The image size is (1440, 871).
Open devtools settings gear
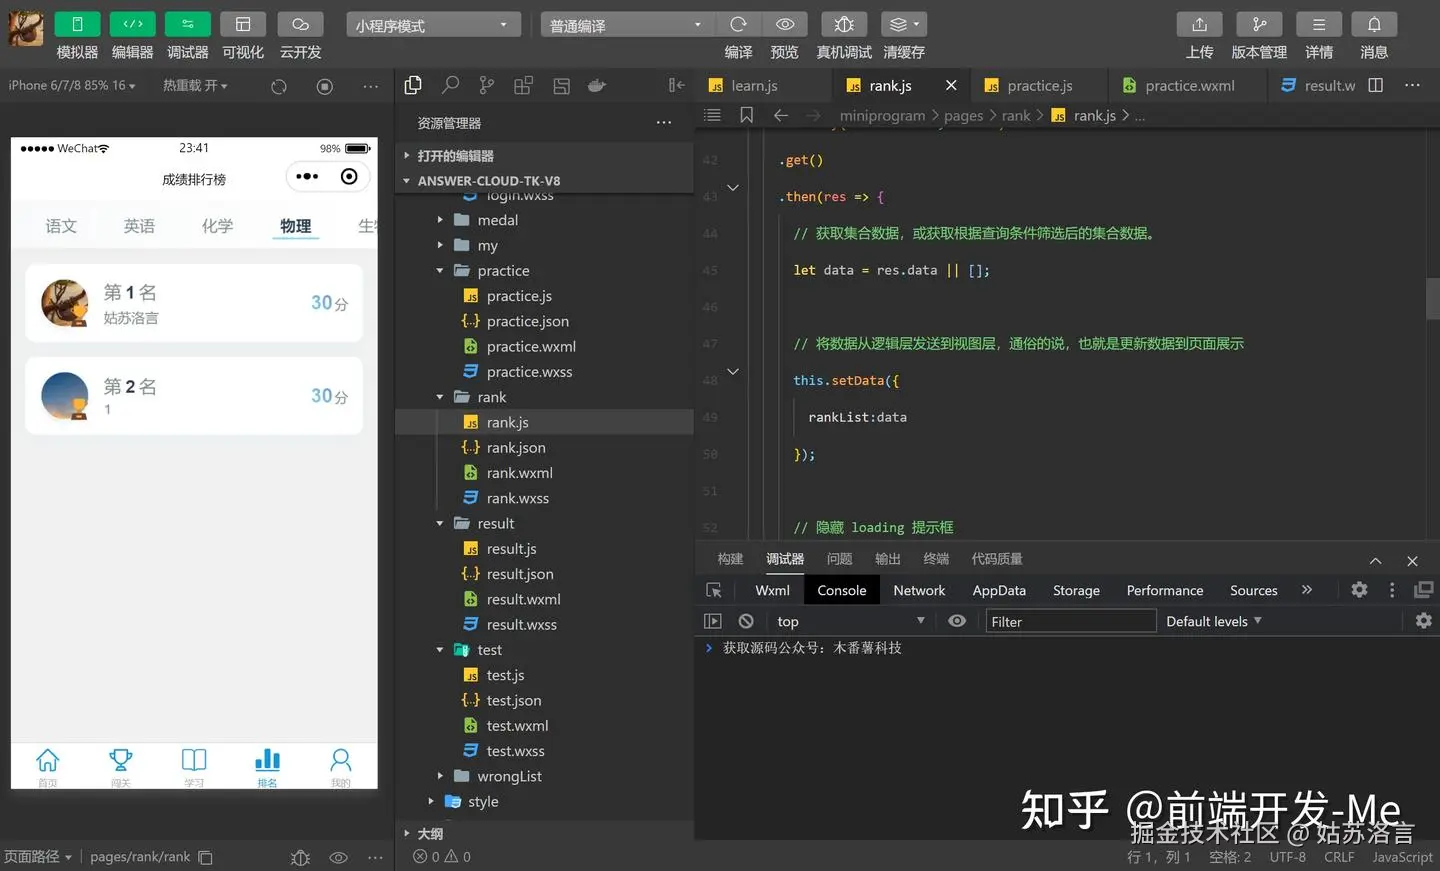click(x=1359, y=590)
